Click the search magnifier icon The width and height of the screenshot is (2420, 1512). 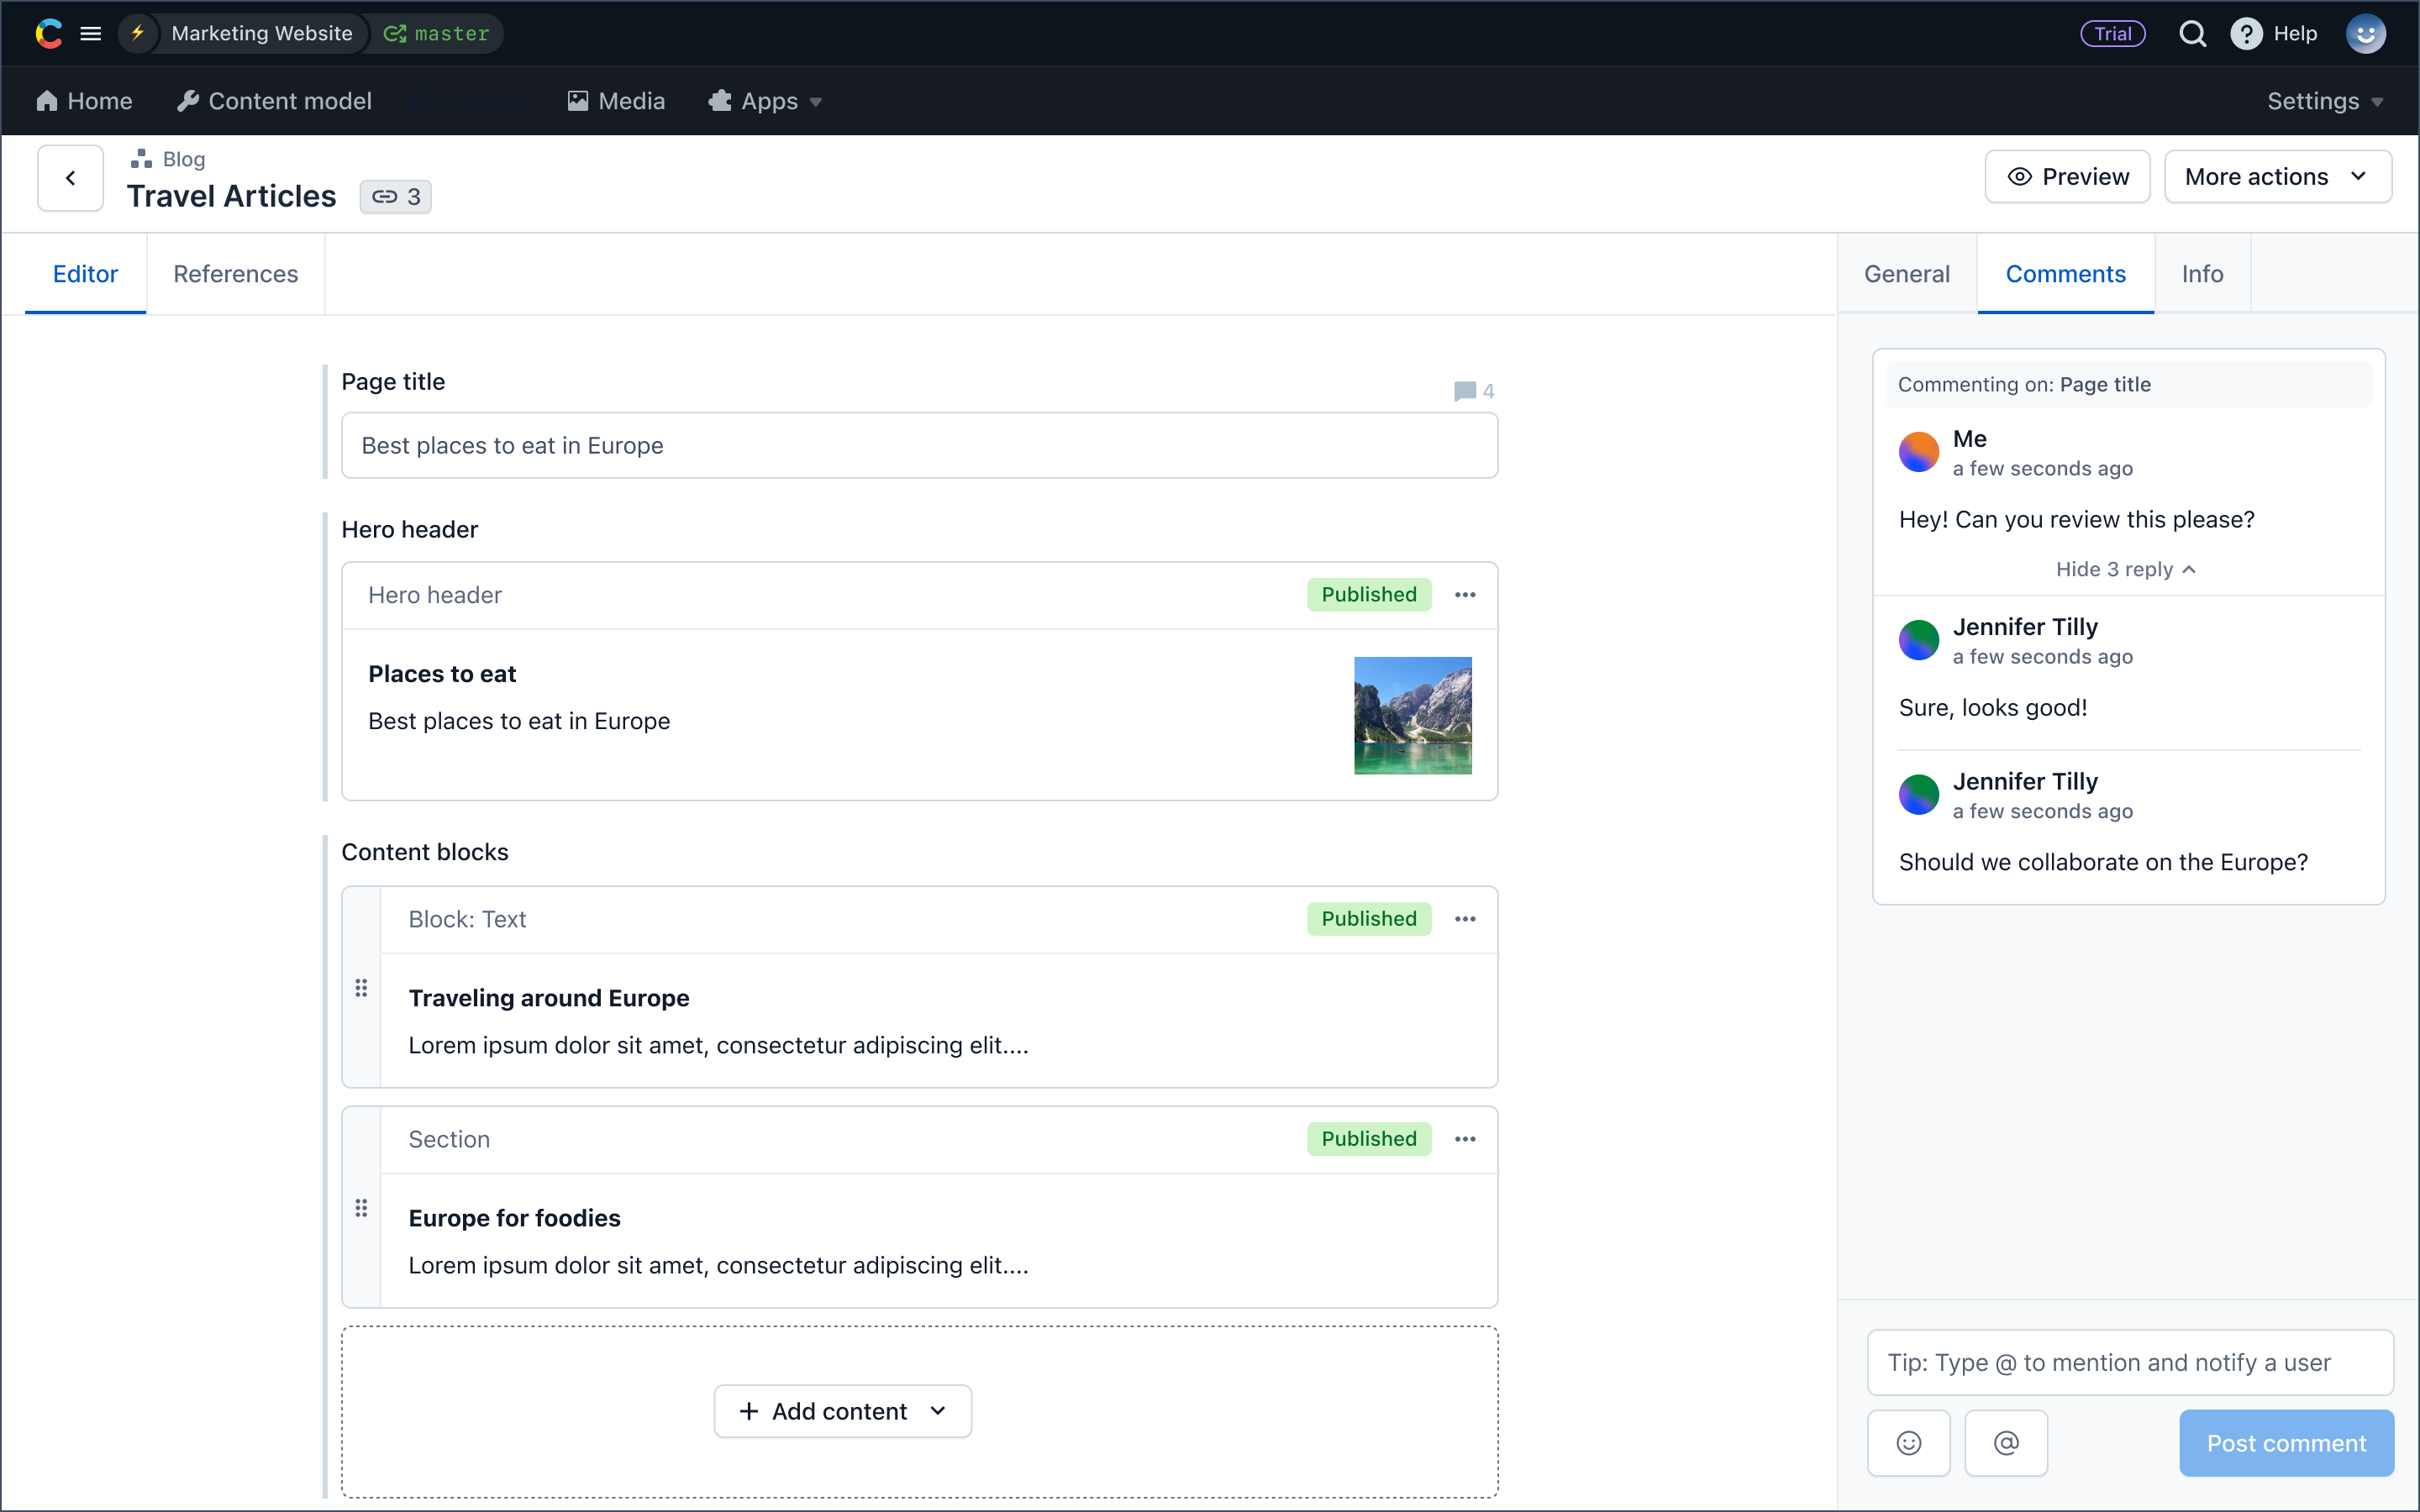click(x=2192, y=34)
